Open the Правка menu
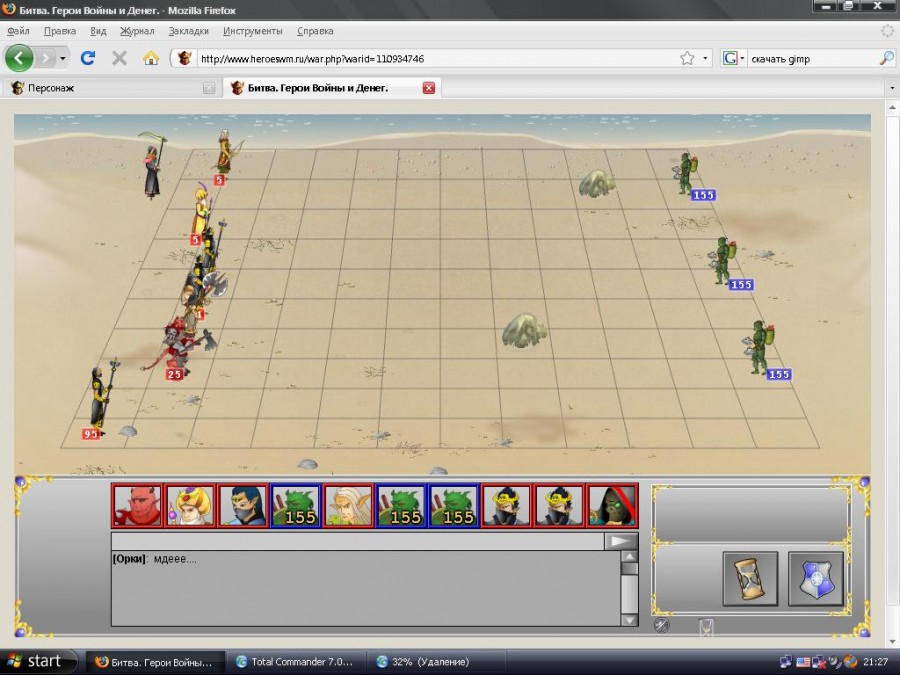Viewport: 900px width, 675px height. (60, 31)
